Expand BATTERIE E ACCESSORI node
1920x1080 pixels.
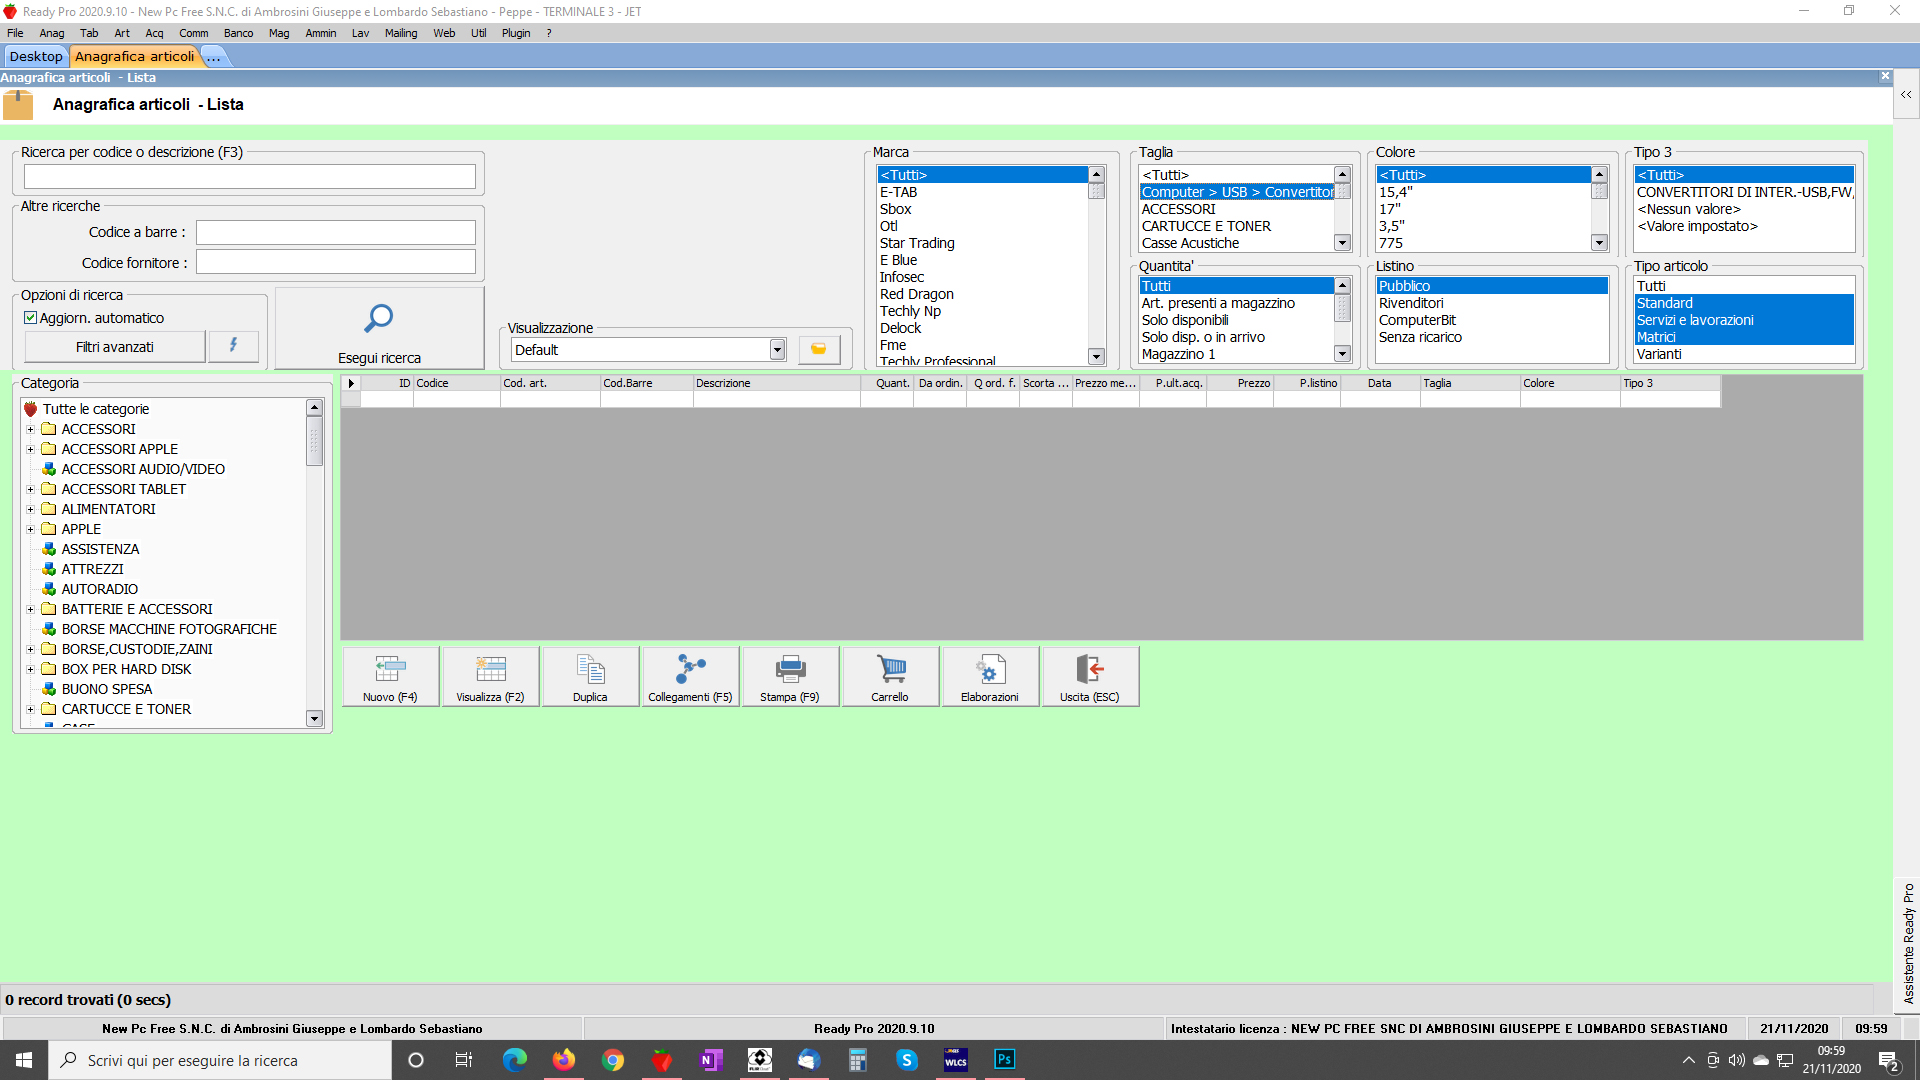[x=30, y=609]
